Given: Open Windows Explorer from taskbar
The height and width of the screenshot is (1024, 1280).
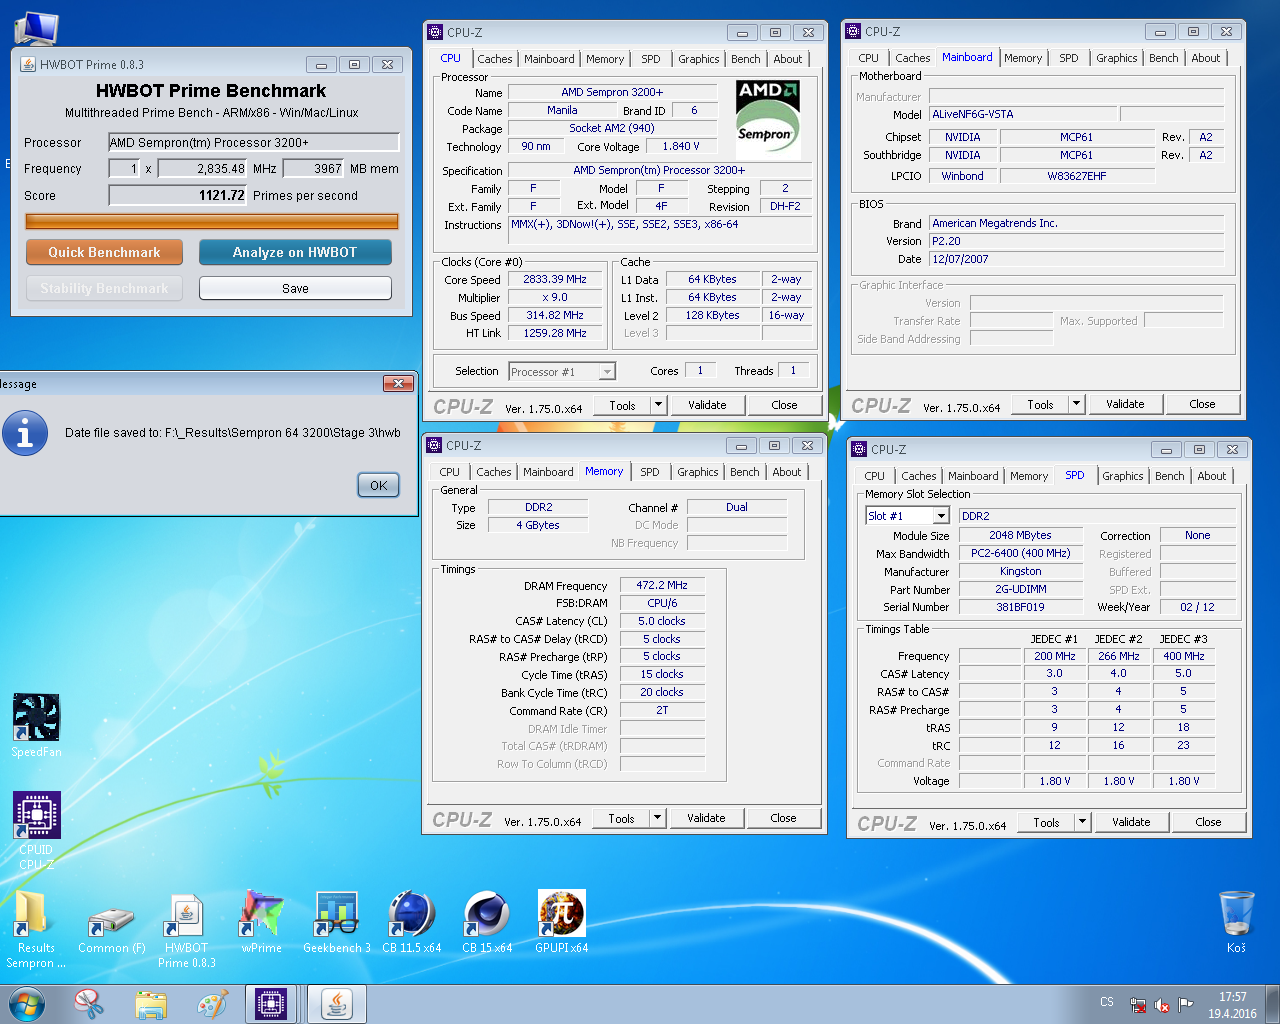Looking at the screenshot, I should point(151,1004).
